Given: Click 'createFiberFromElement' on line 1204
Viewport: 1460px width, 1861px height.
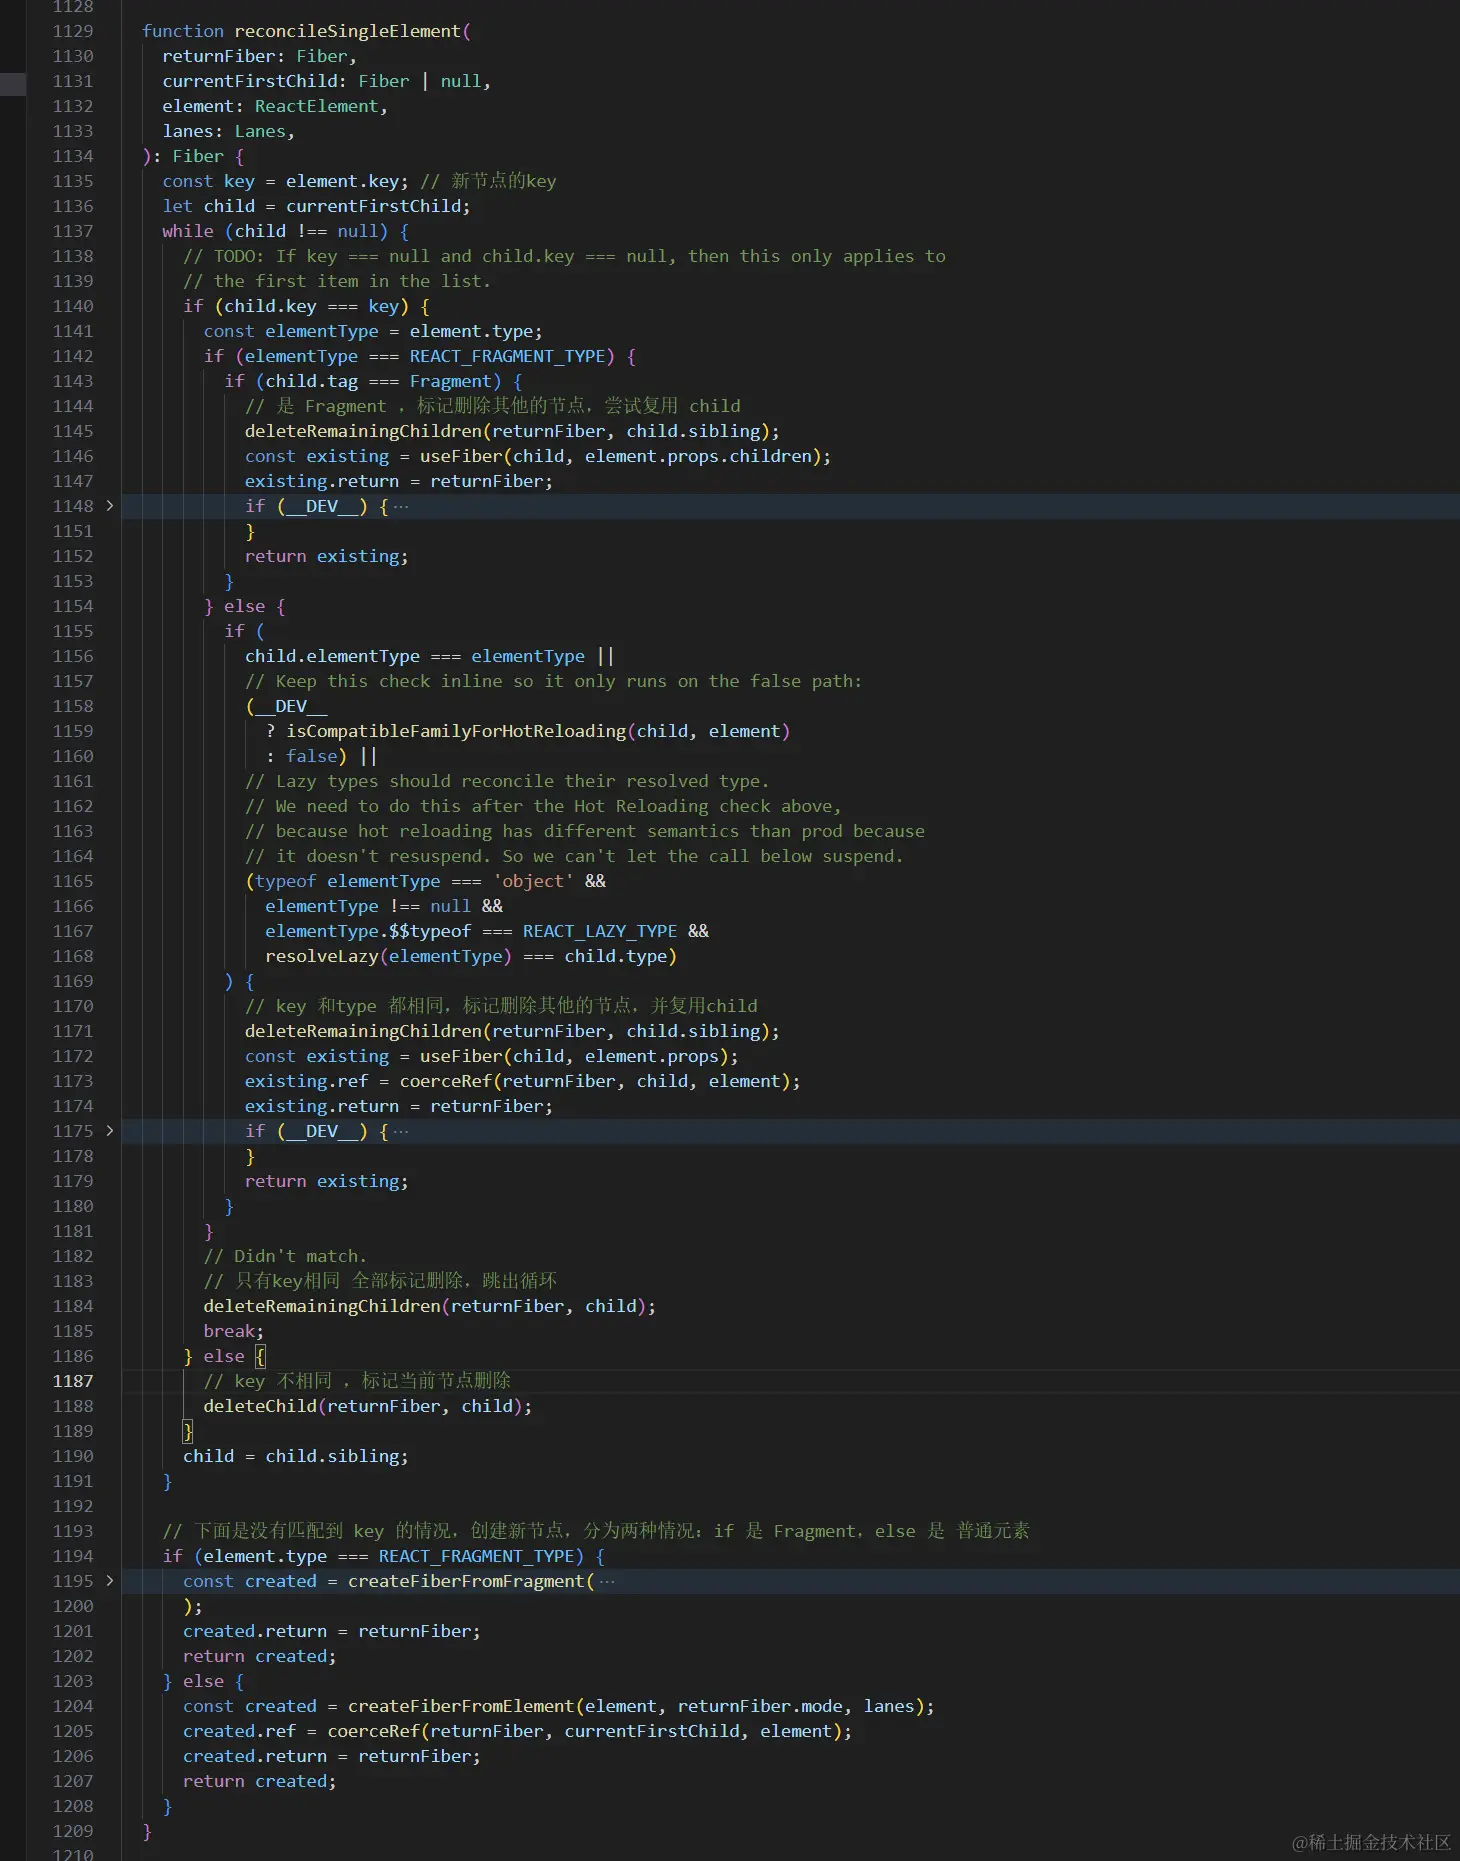Looking at the screenshot, I should pos(462,1706).
